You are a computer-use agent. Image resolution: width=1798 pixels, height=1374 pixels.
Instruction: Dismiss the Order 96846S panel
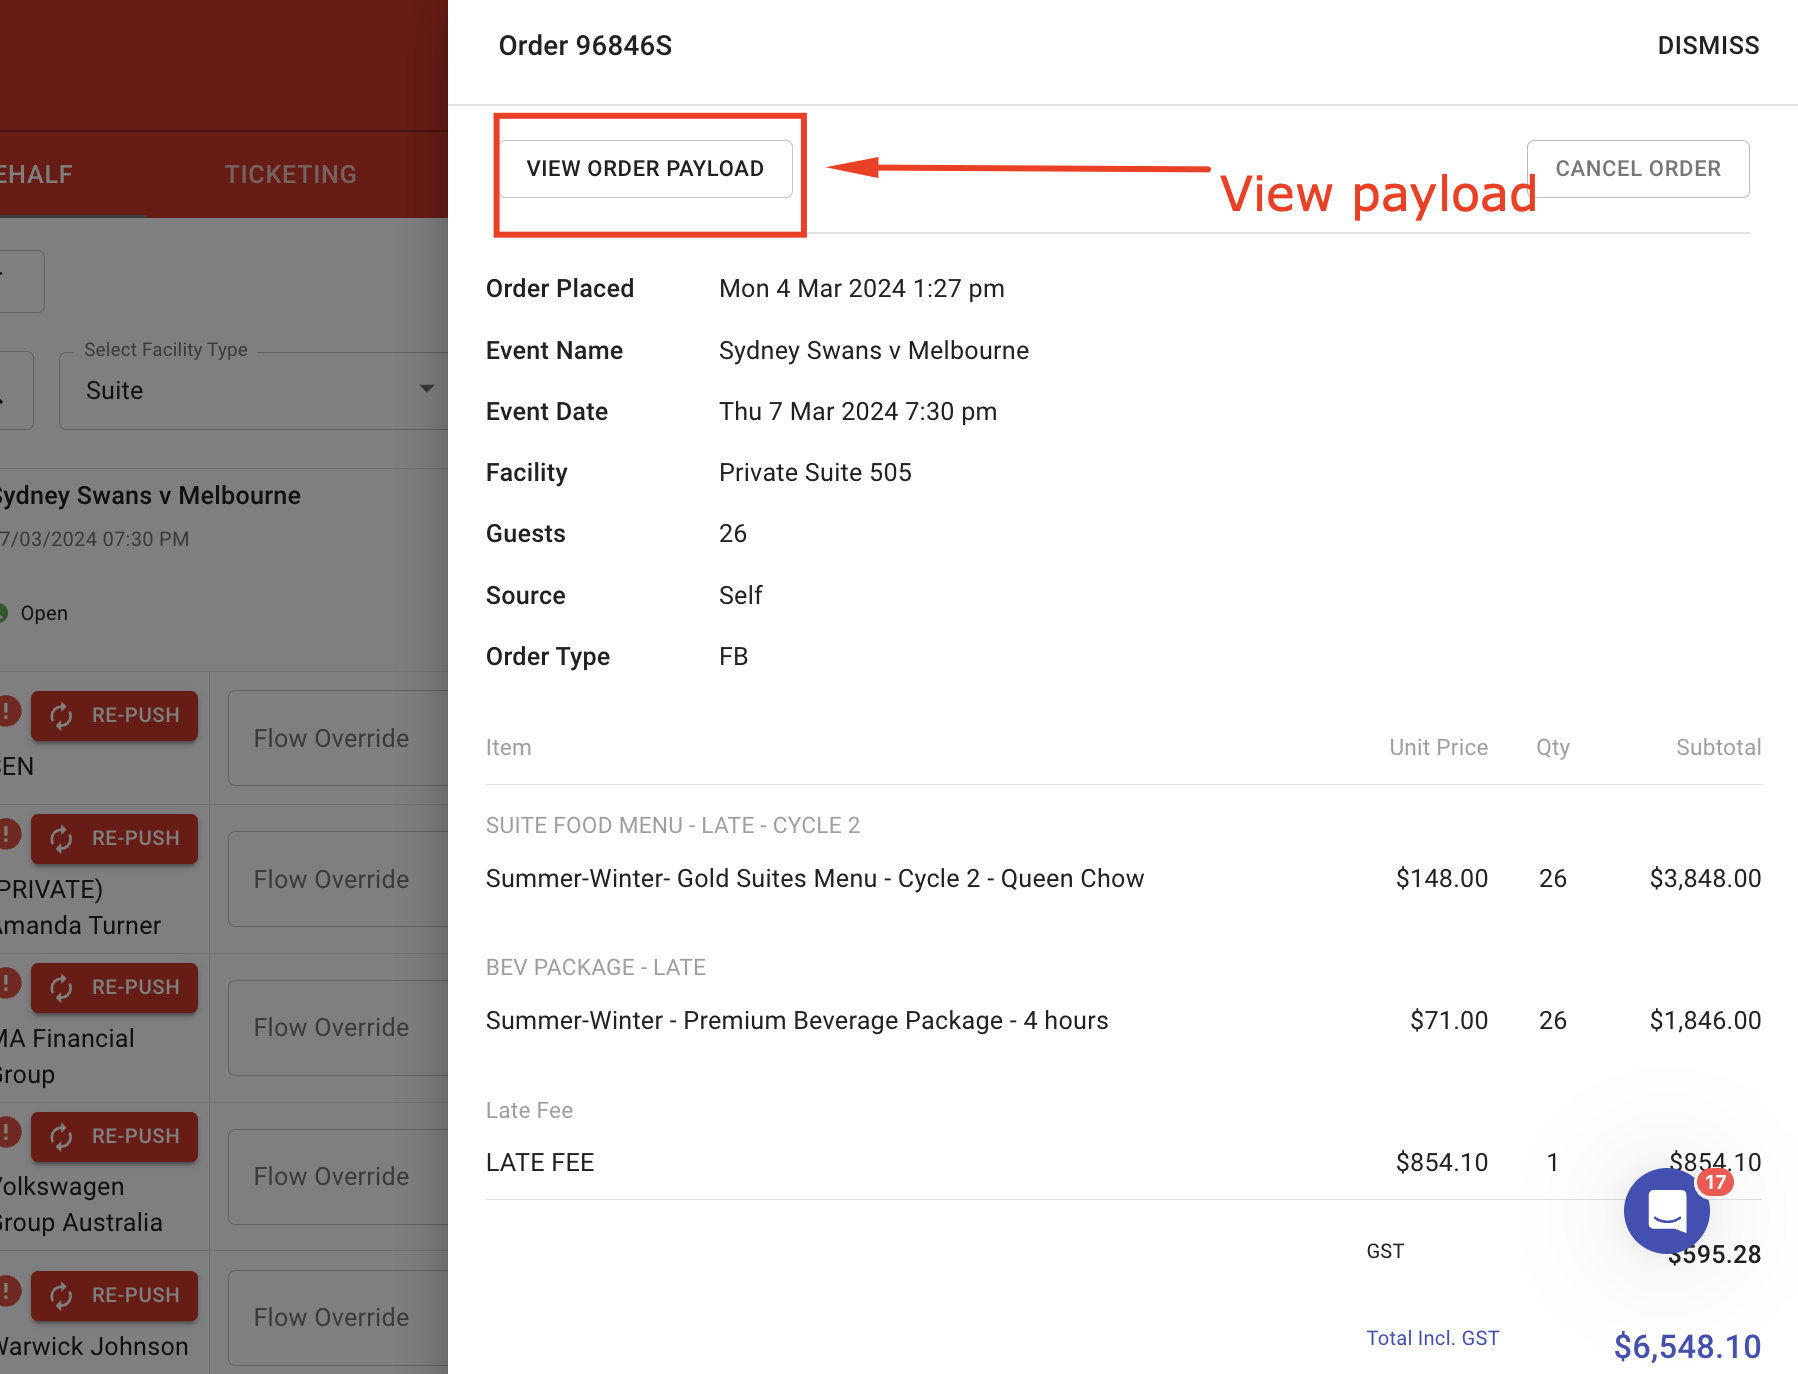point(1707,46)
